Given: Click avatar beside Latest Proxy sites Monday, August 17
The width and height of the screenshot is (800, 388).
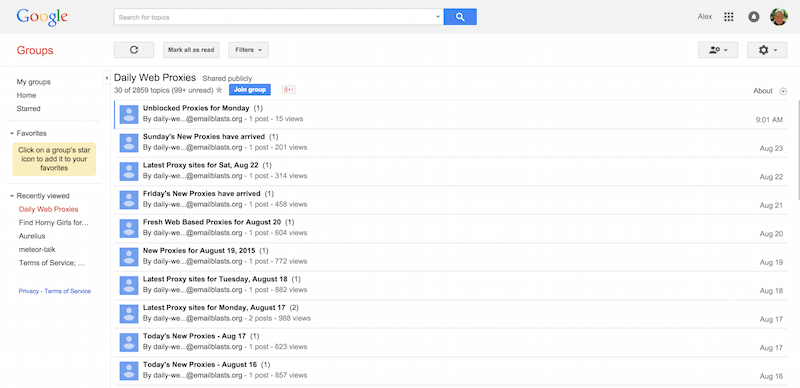Looking at the screenshot, I should click(x=129, y=314).
